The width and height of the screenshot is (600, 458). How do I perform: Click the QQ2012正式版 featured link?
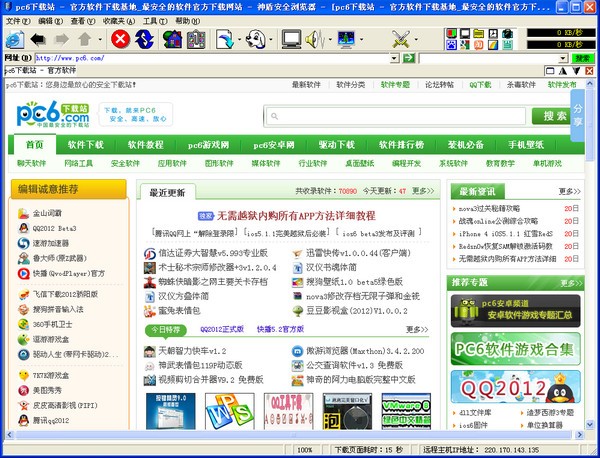[222, 329]
